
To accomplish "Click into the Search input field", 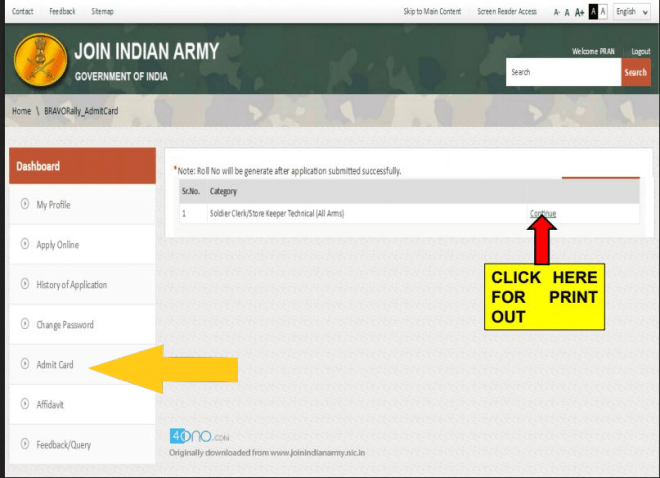I will coord(563,72).
